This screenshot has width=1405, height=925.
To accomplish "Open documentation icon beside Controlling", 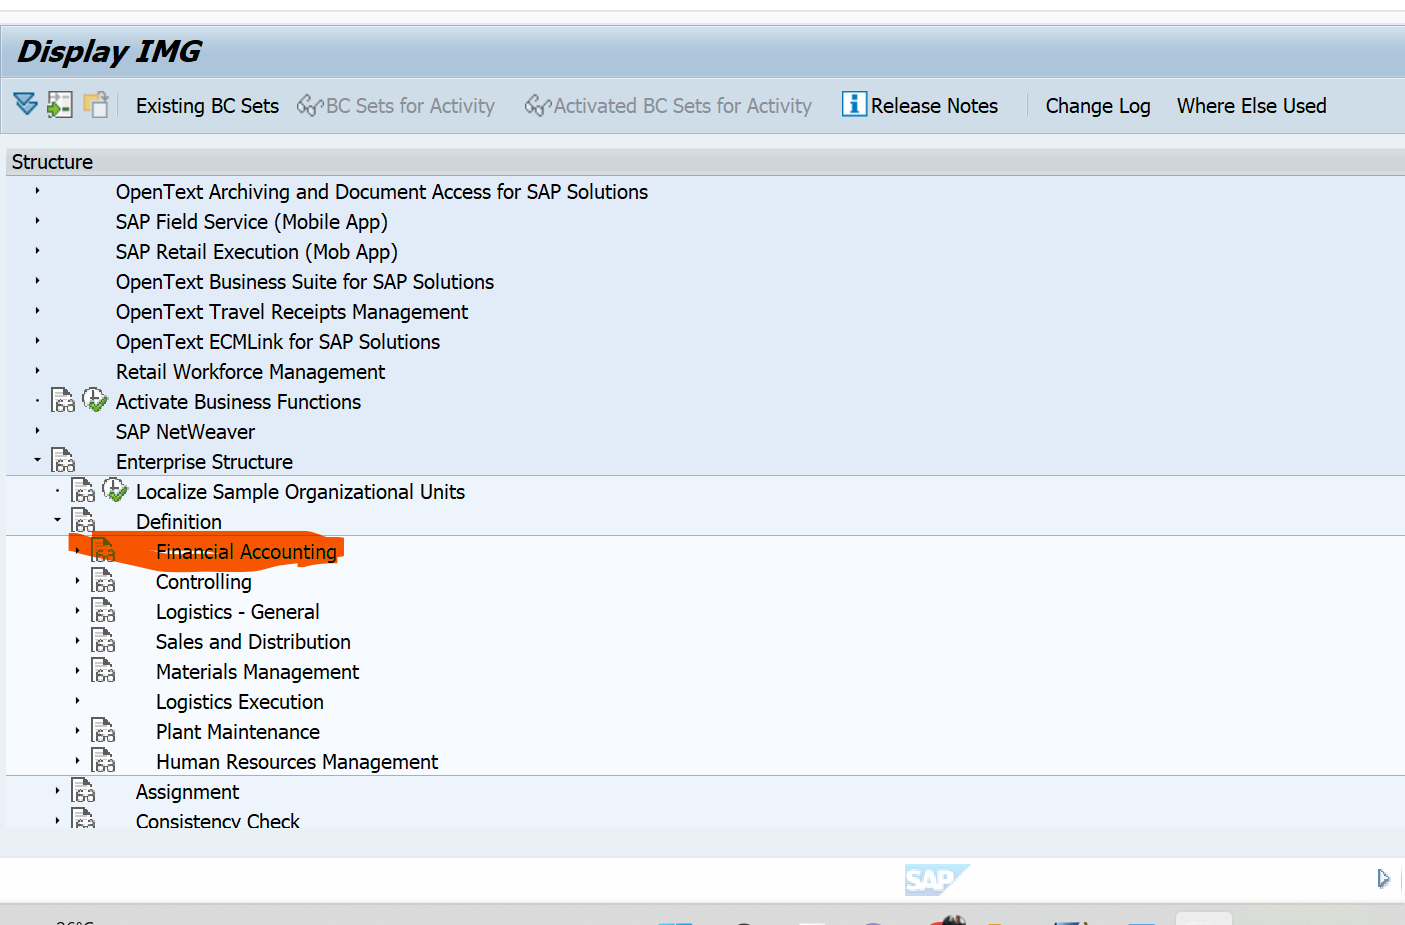I will coord(103,581).
